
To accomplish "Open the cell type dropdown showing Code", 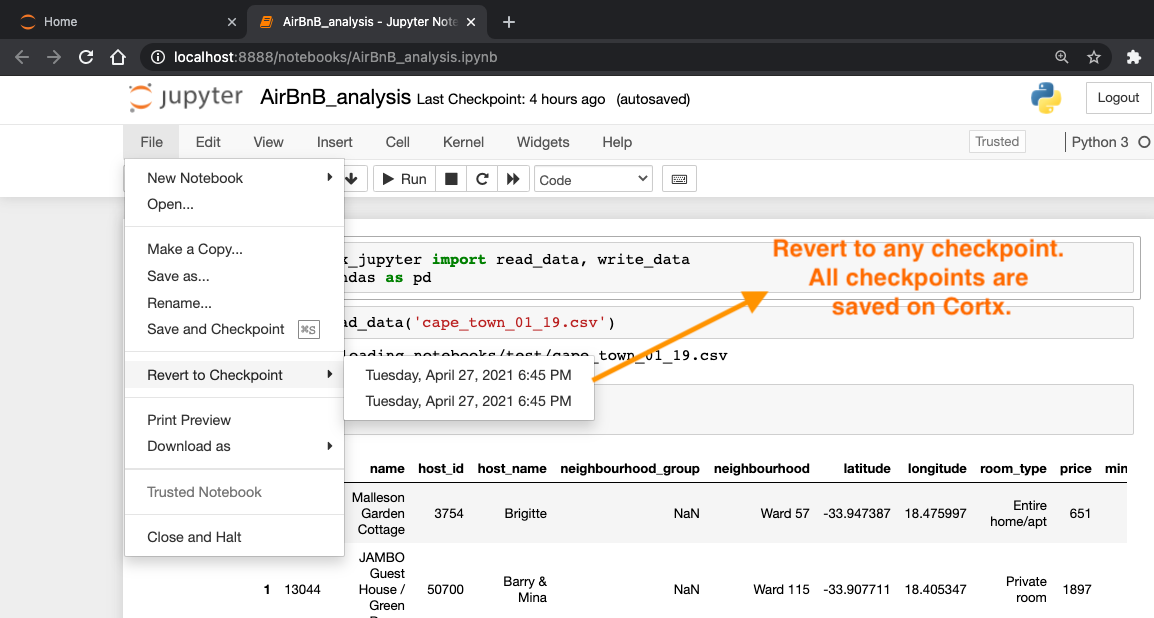I will click(x=593, y=180).
